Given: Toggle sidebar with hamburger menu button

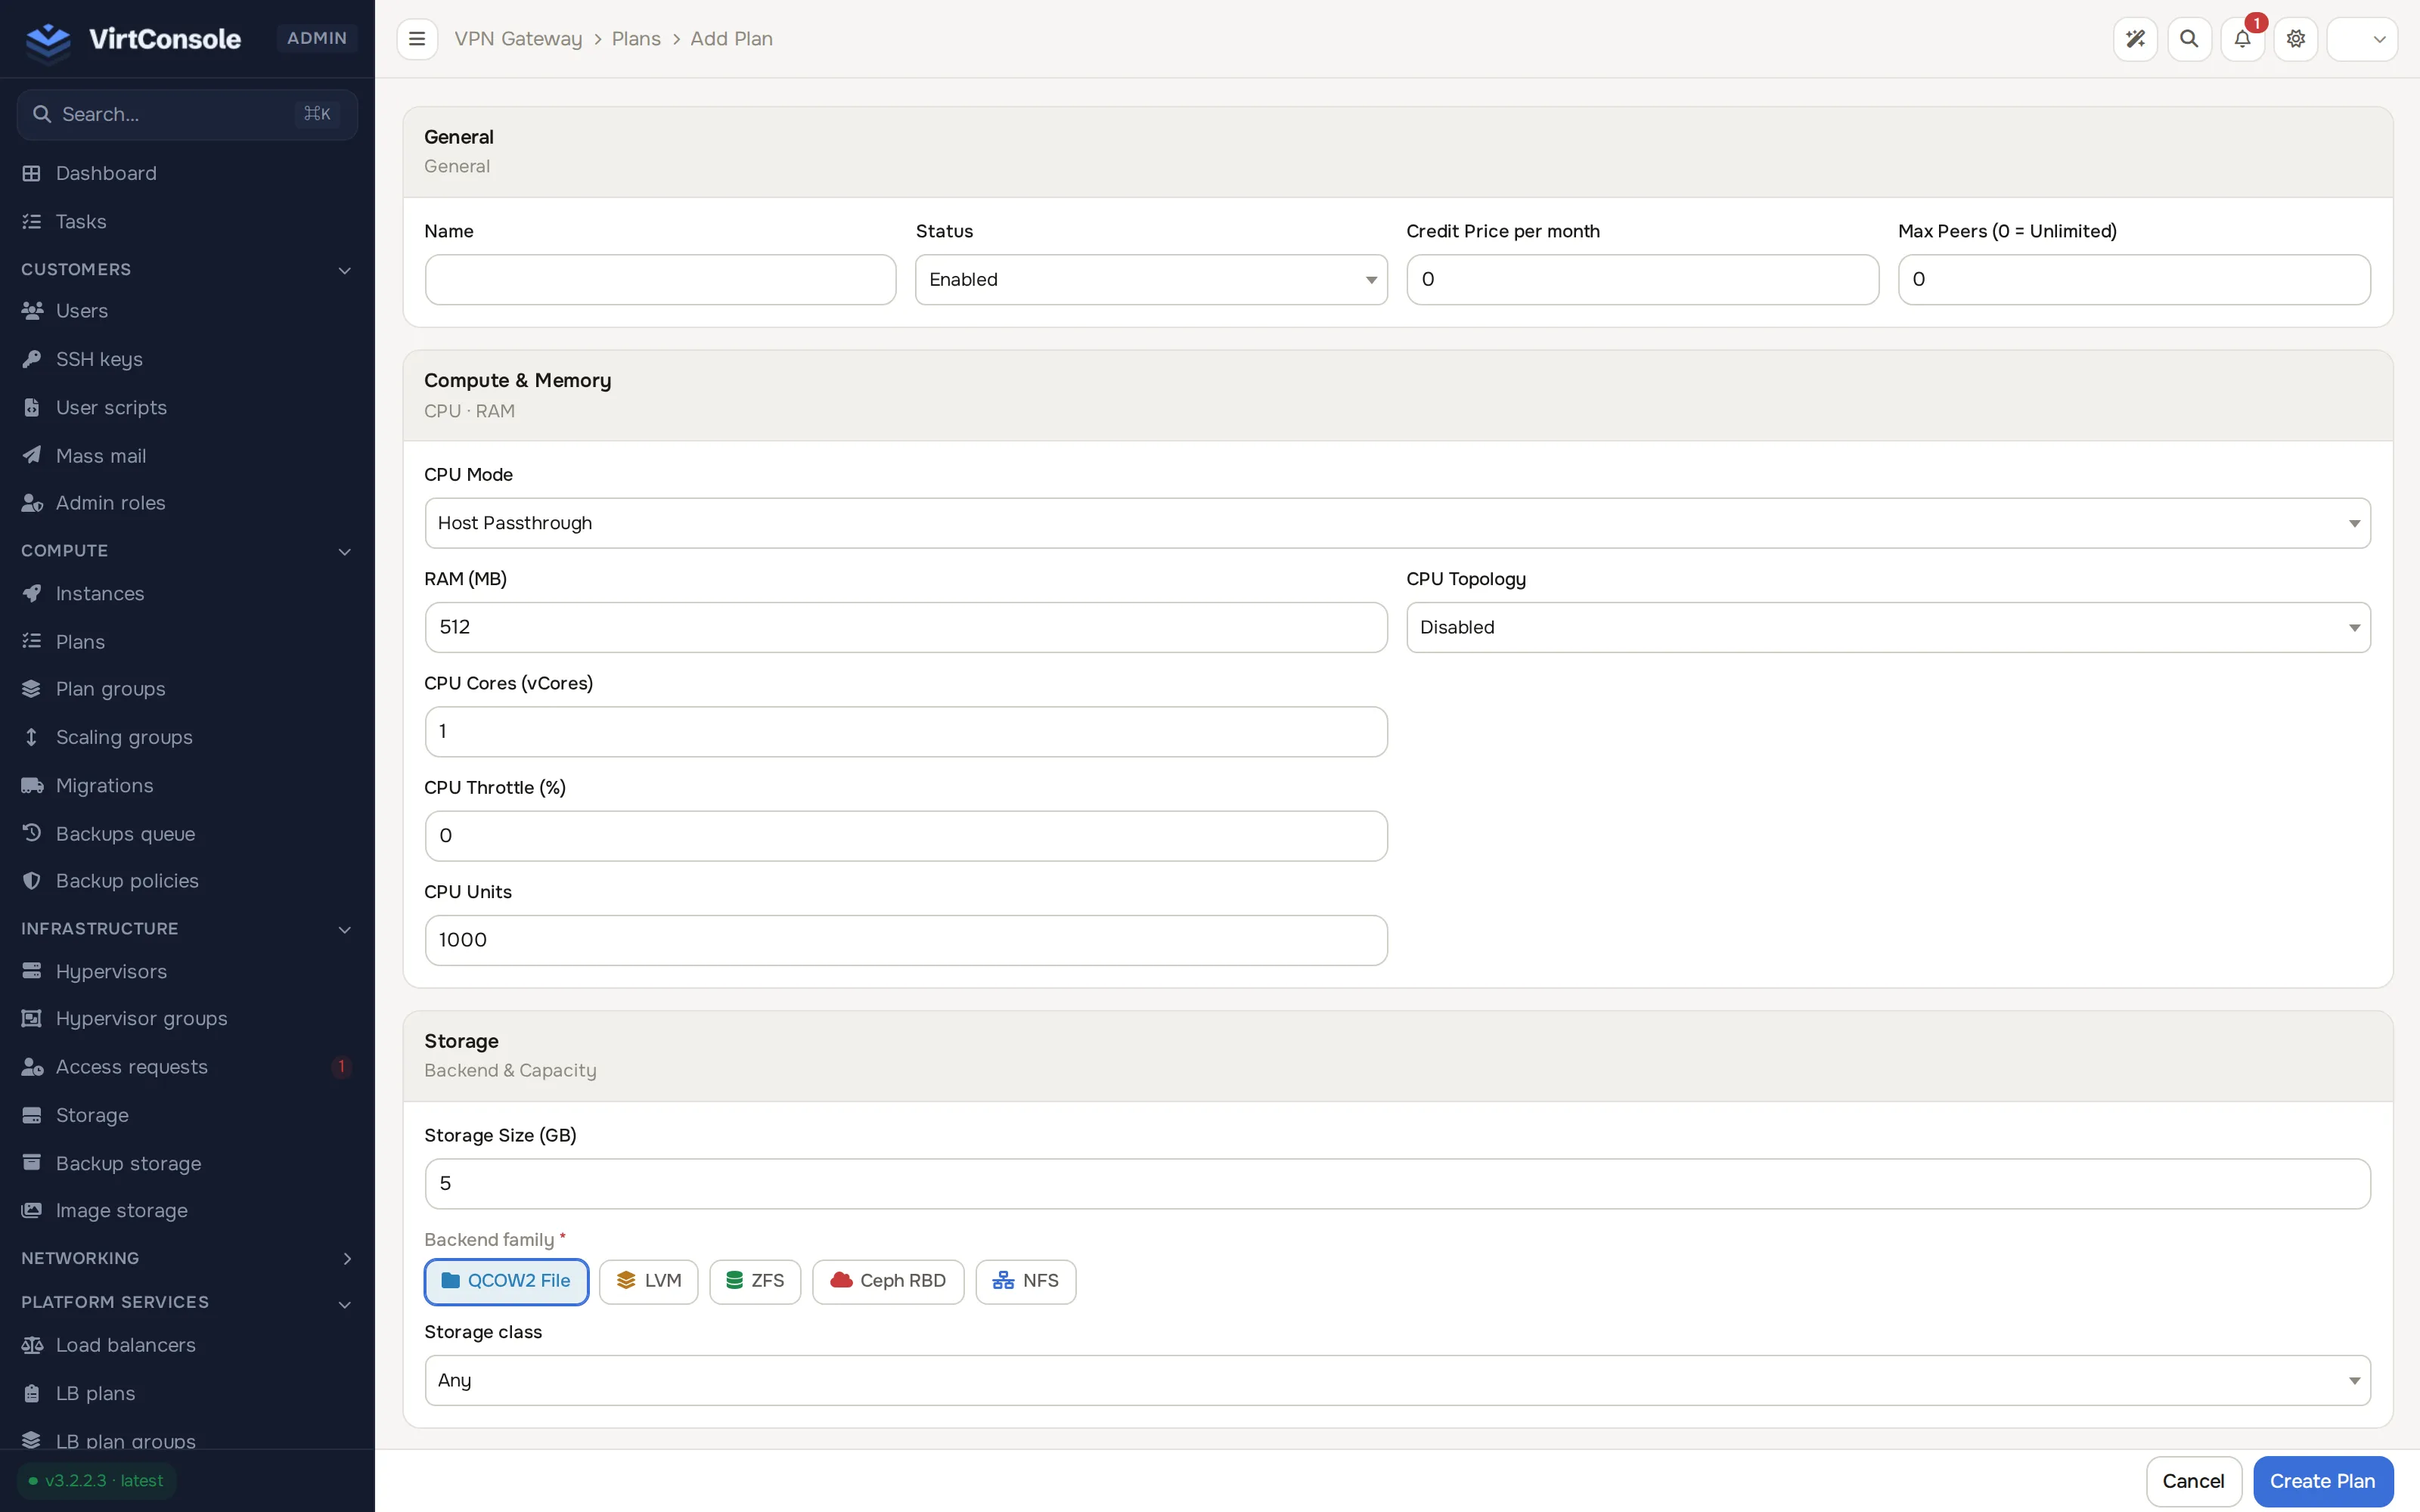Looking at the screenshot, I should [417, 39].
